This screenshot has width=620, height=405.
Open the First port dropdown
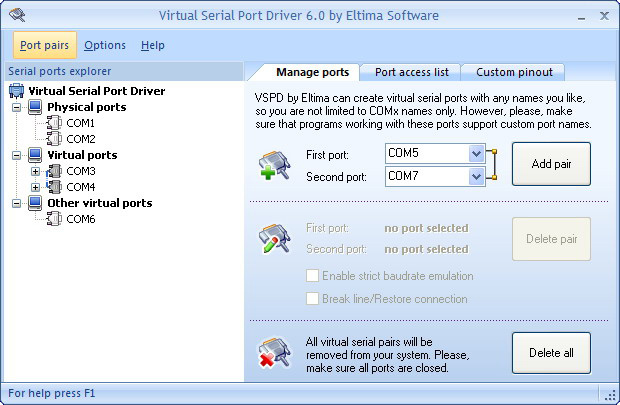[476, 153]
